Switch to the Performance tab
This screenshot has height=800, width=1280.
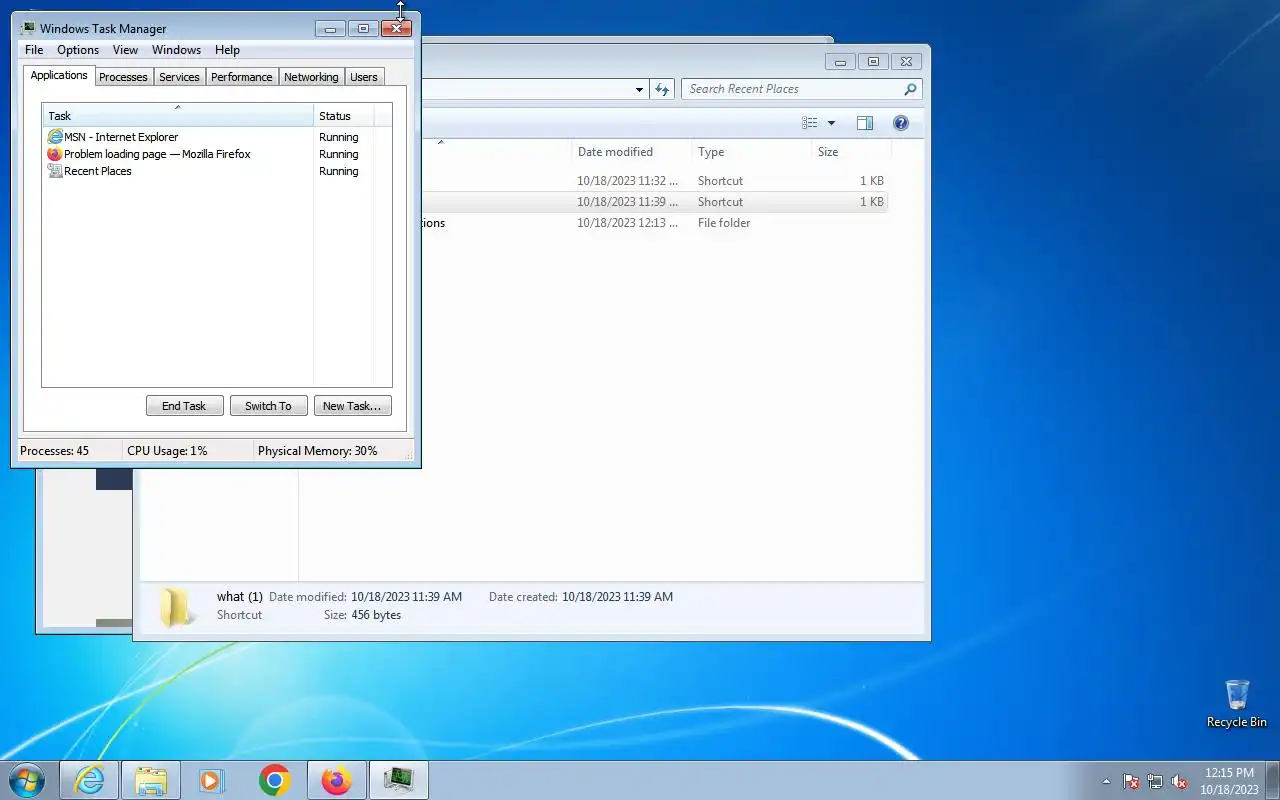tap(241, 77)
